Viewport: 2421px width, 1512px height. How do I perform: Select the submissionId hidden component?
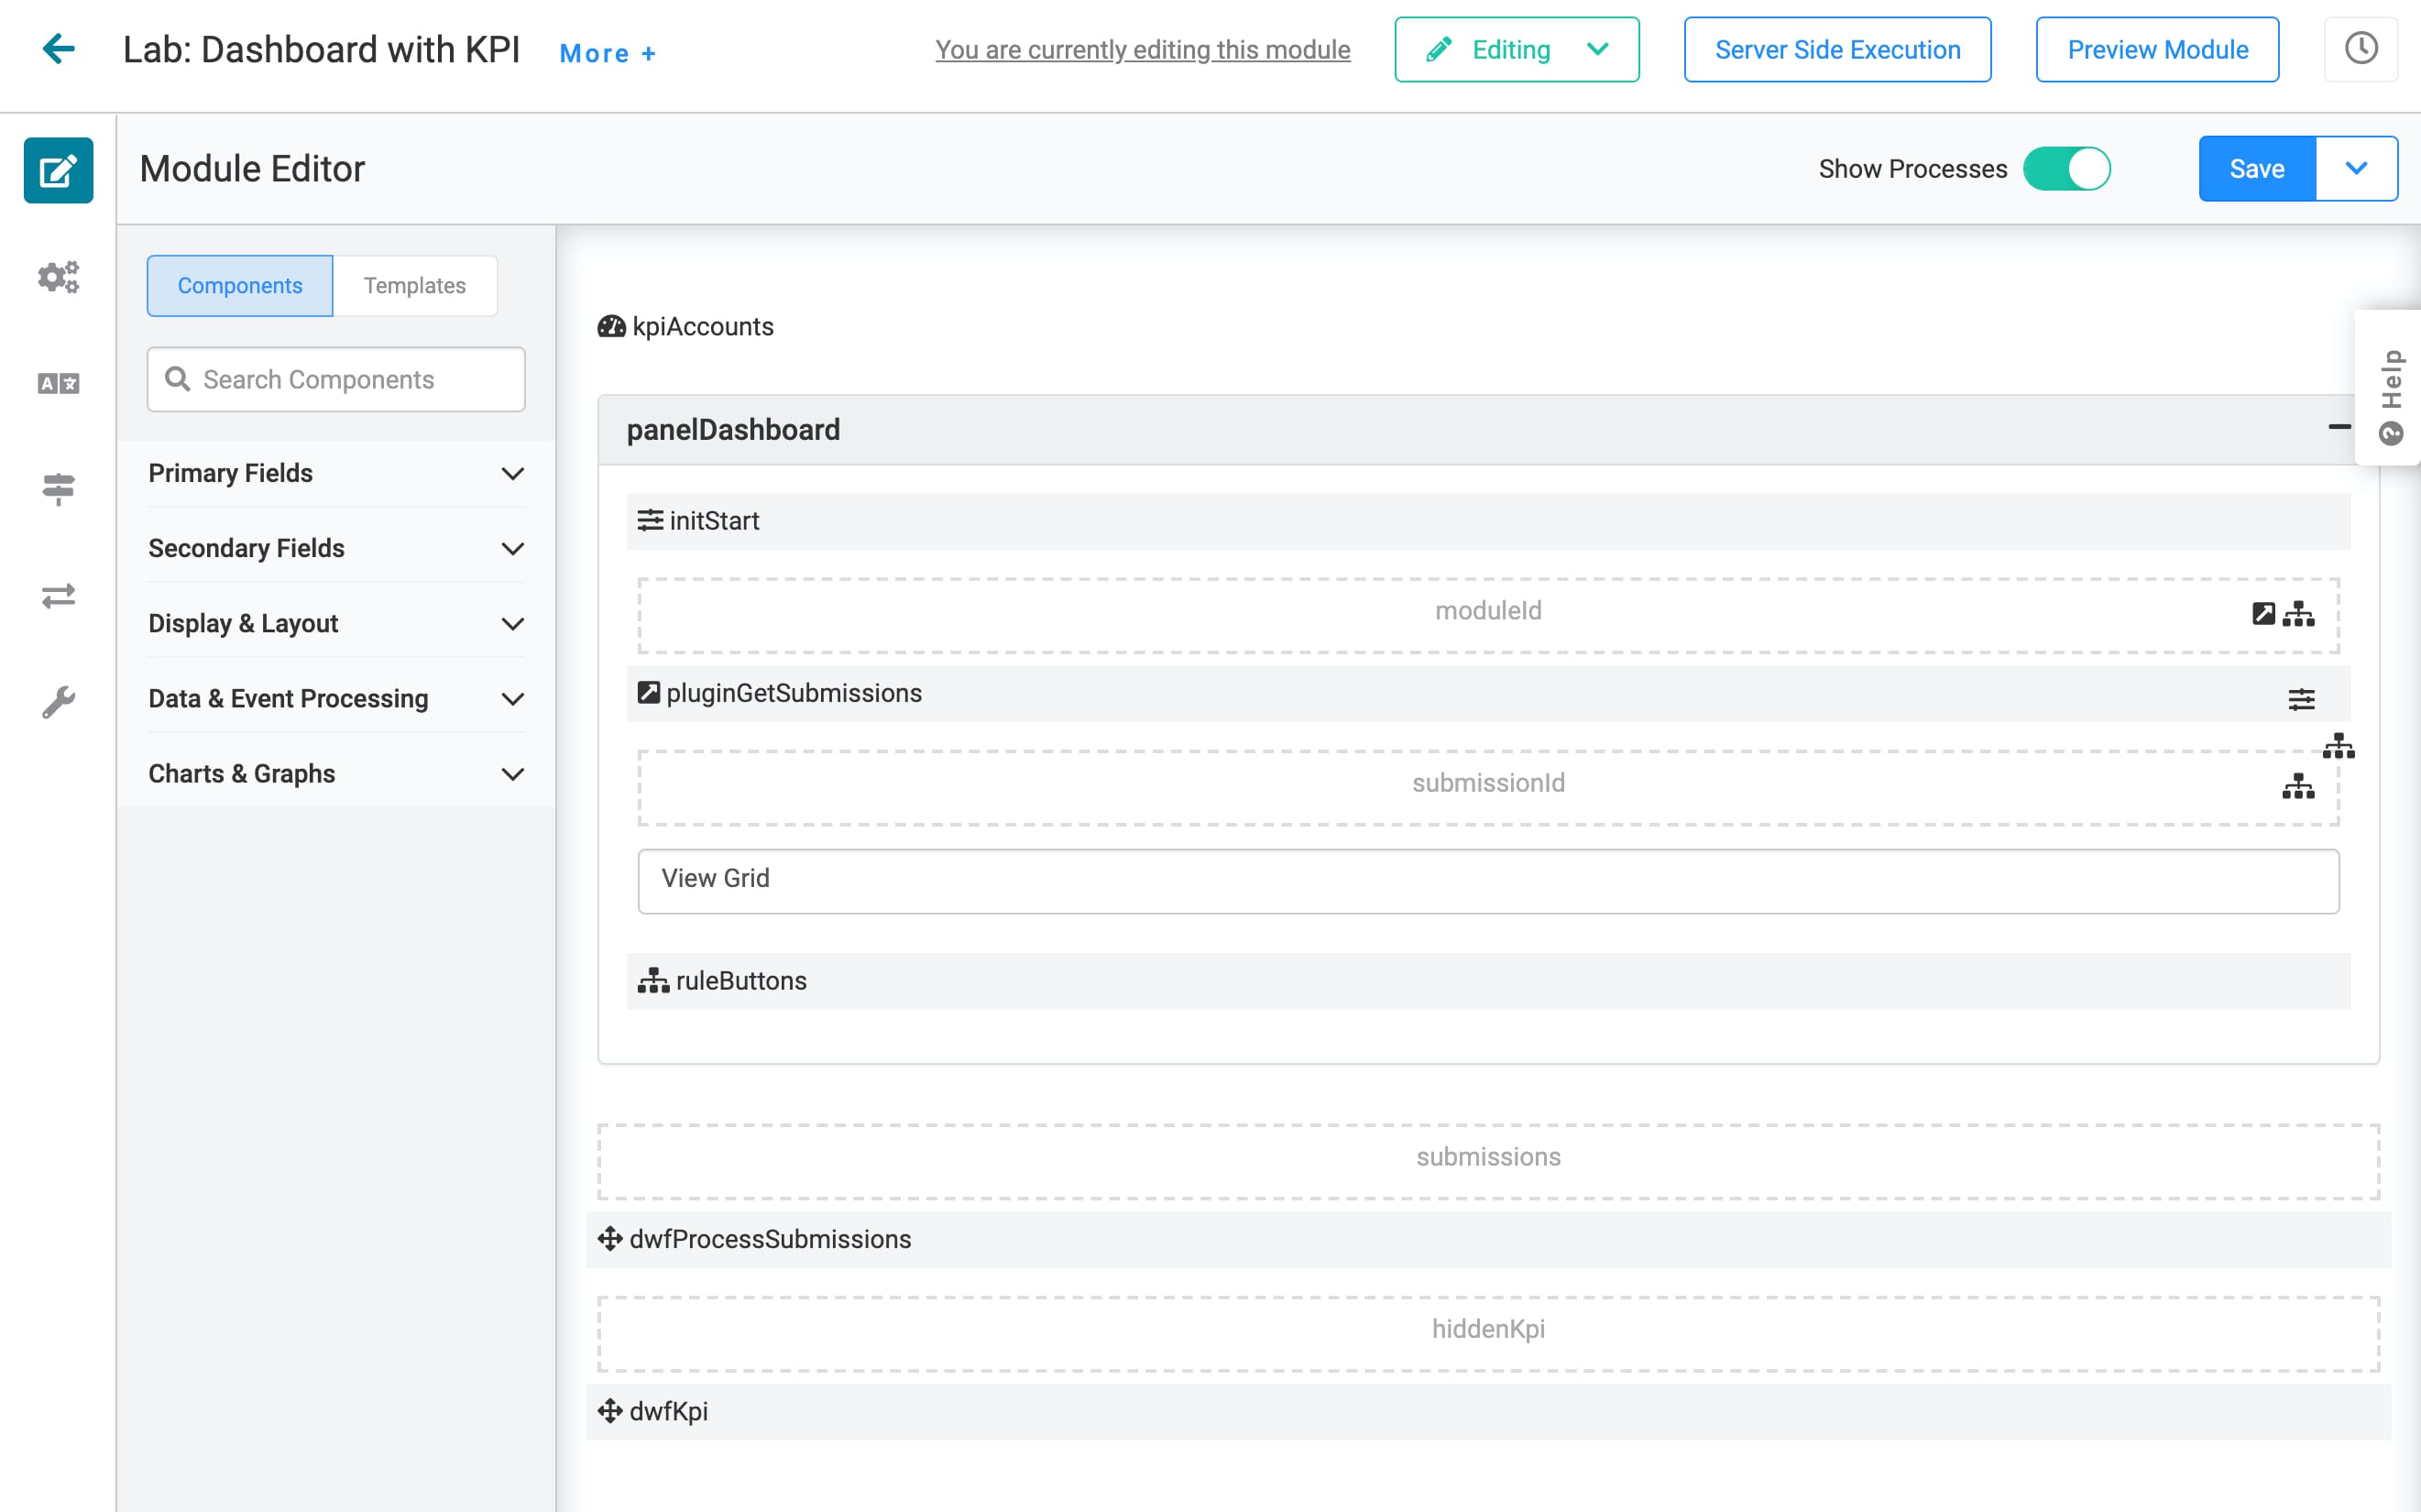coord(1488,788)
